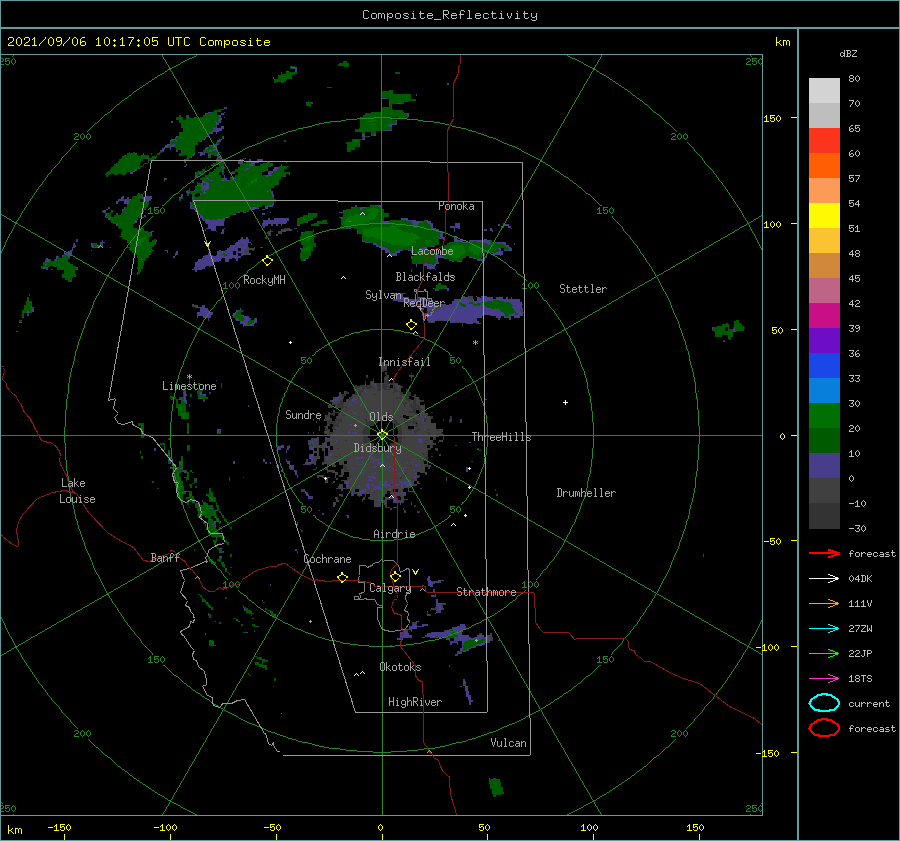This screenshot has width=900, height=841.
Task: Click the Composite_Reflectivity title
Action: point(450,15)
